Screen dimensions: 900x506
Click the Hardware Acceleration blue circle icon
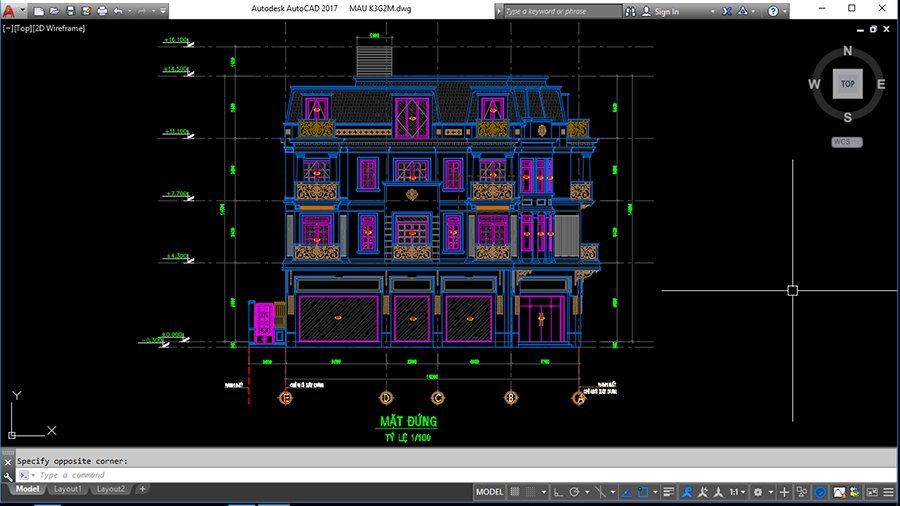[820, 492]
